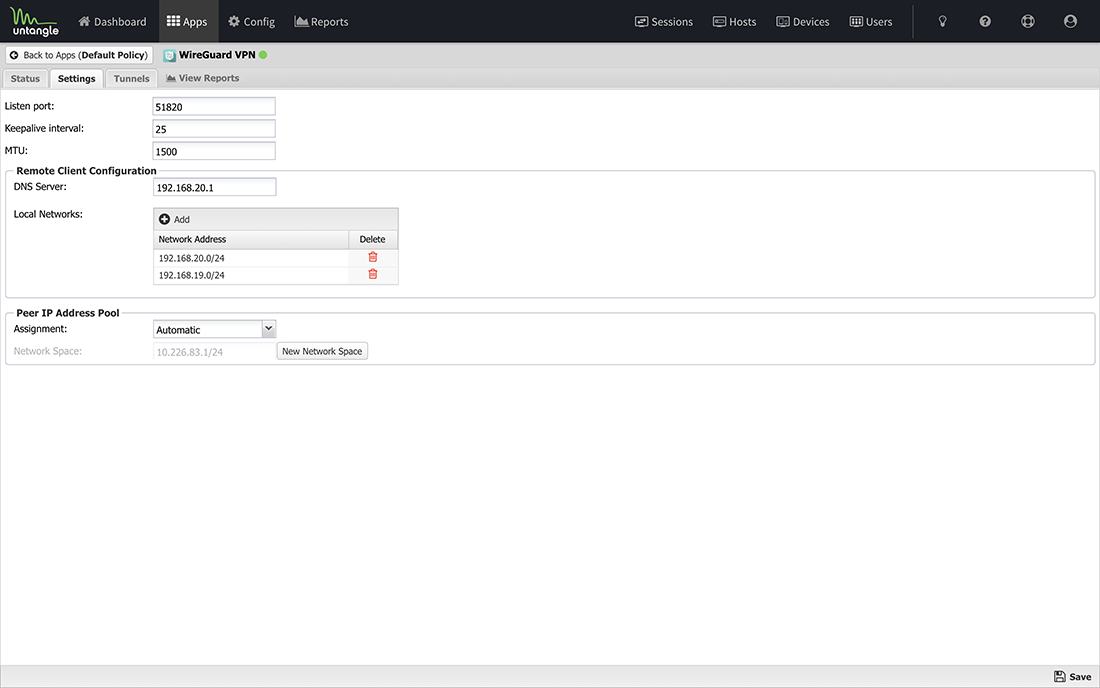This screenshot has height=688, width=1100.
Task: Click the green WireGuard status indicator
Action: click(263, 55)
